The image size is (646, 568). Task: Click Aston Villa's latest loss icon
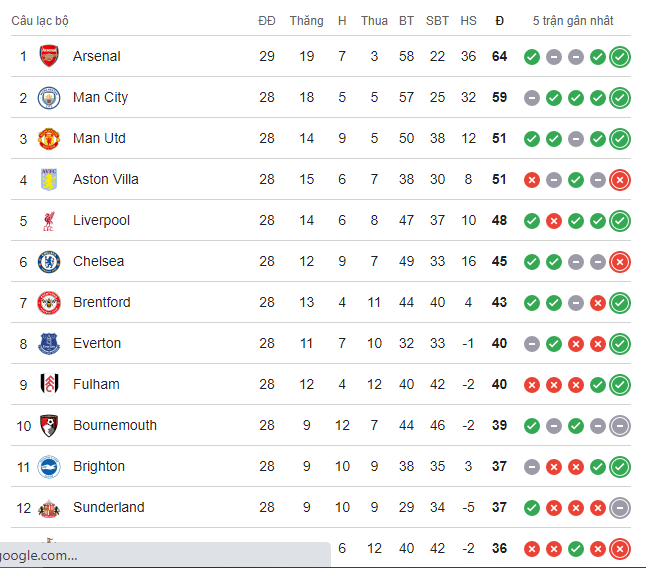(620, 180)
